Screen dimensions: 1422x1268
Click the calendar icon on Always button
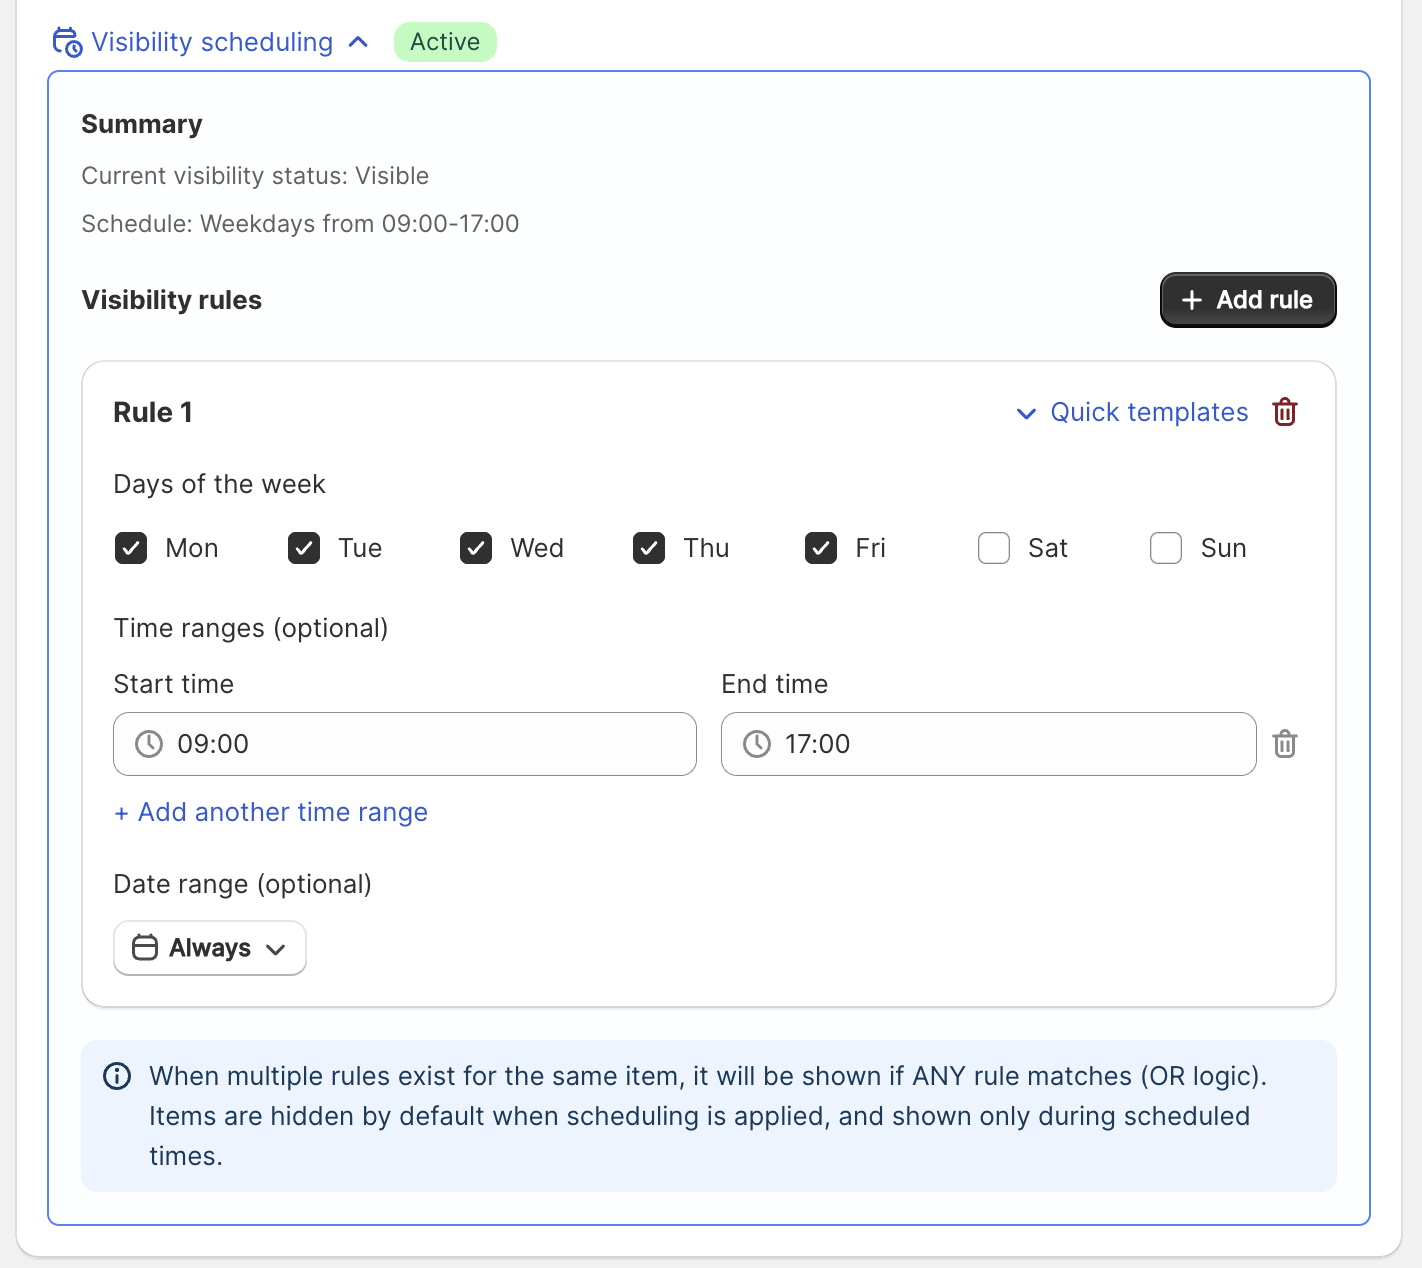tap(145, 947)
